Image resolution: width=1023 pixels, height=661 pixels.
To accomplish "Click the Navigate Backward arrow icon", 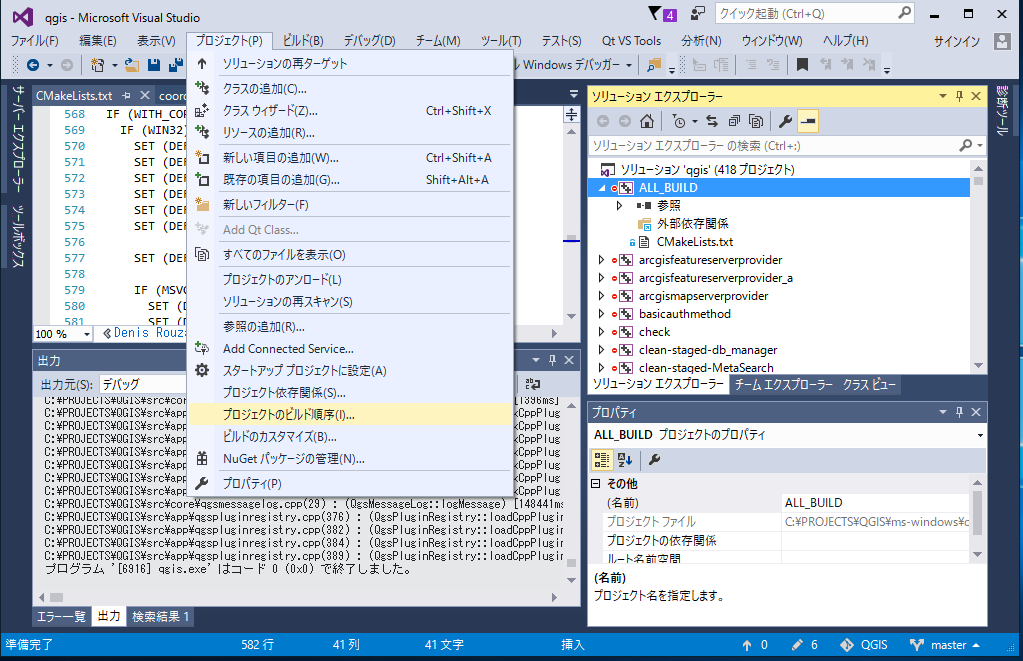I will [x=33, y=65].
